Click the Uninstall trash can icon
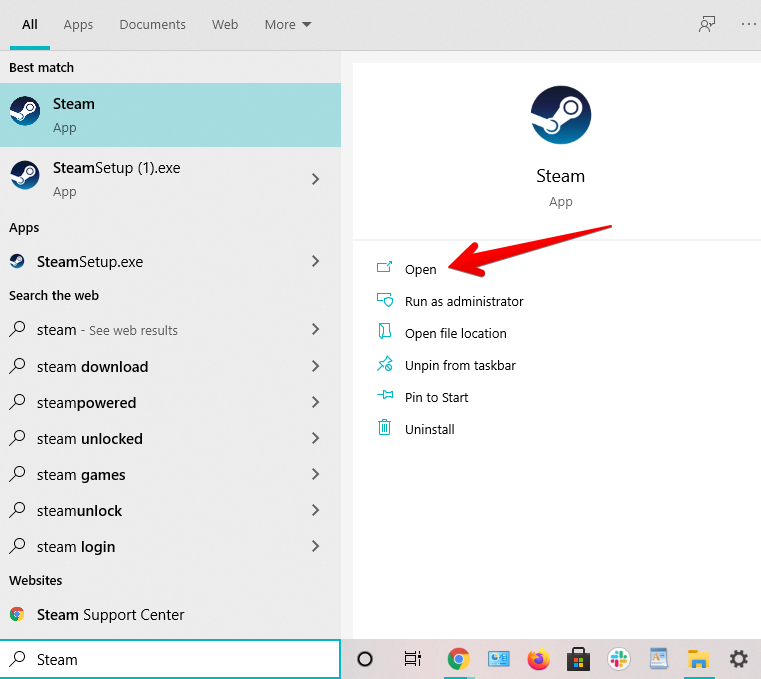The width and height of the screenshot is (761, 679). click(384, 427)
